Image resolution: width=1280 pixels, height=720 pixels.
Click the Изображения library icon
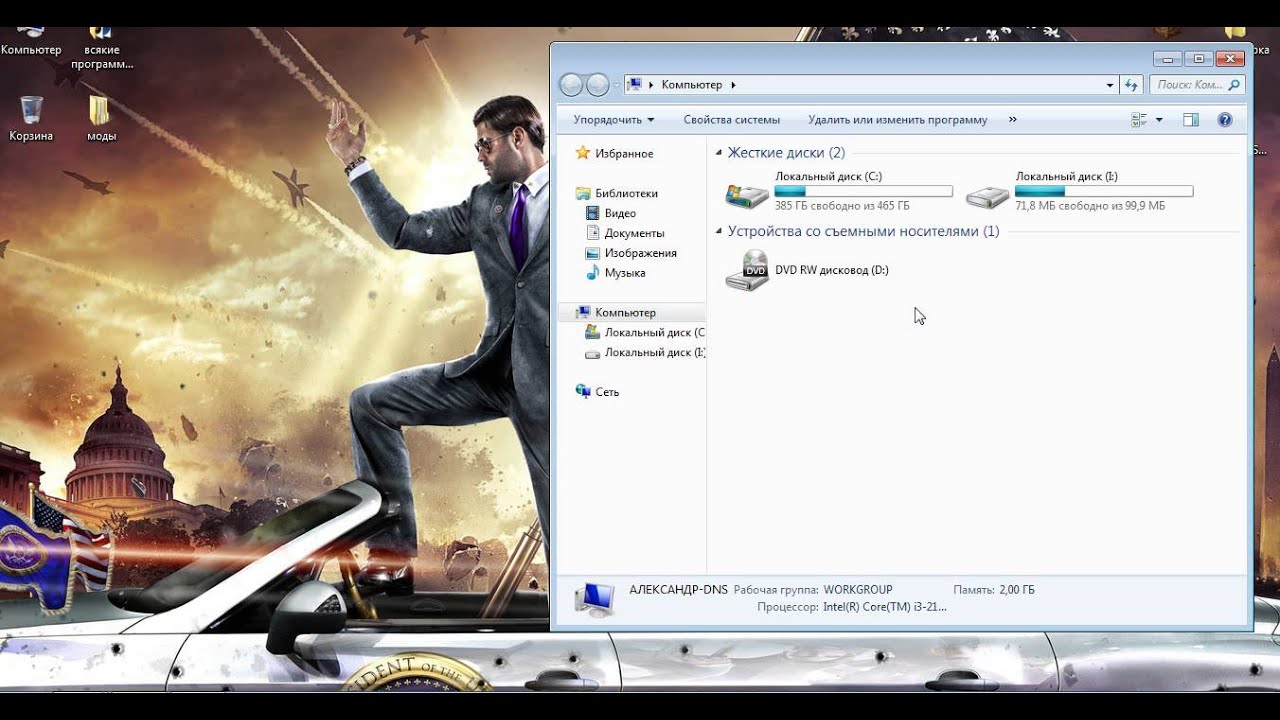click(593, 253)
